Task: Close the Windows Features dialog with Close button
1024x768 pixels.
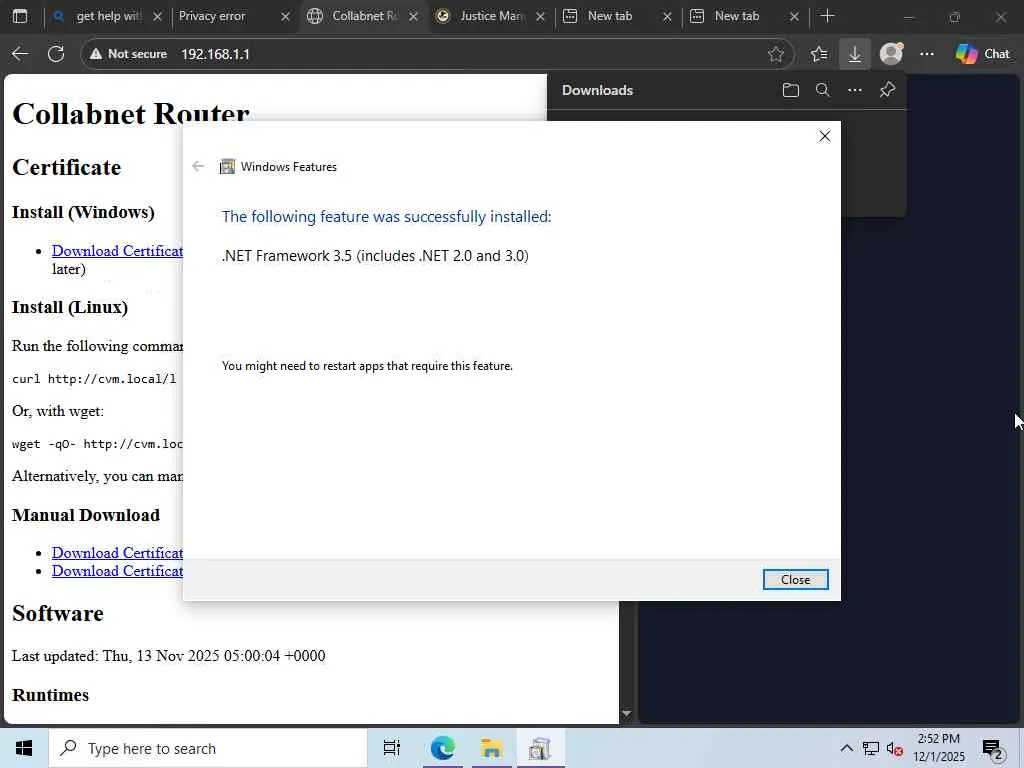Action: click(x=795, y=579)
